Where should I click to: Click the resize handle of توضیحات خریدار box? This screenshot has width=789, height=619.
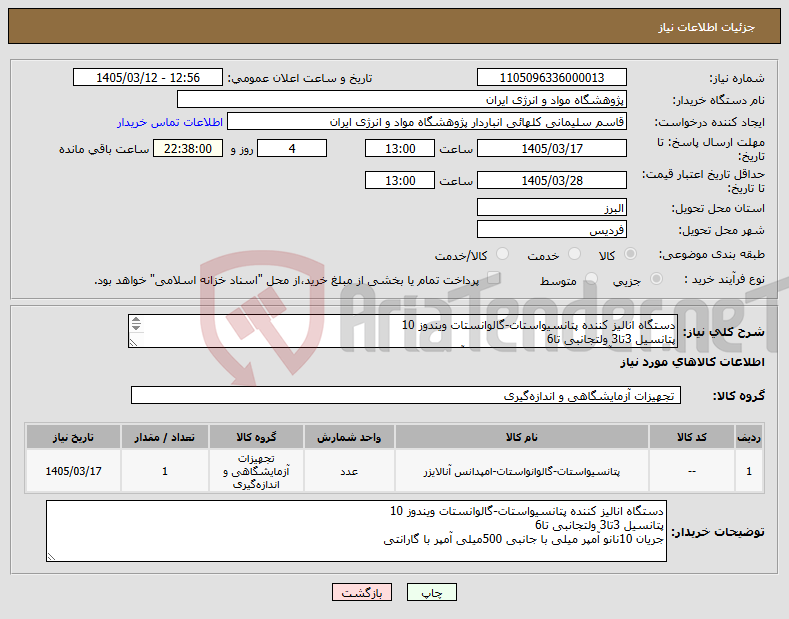pos(51,557)
